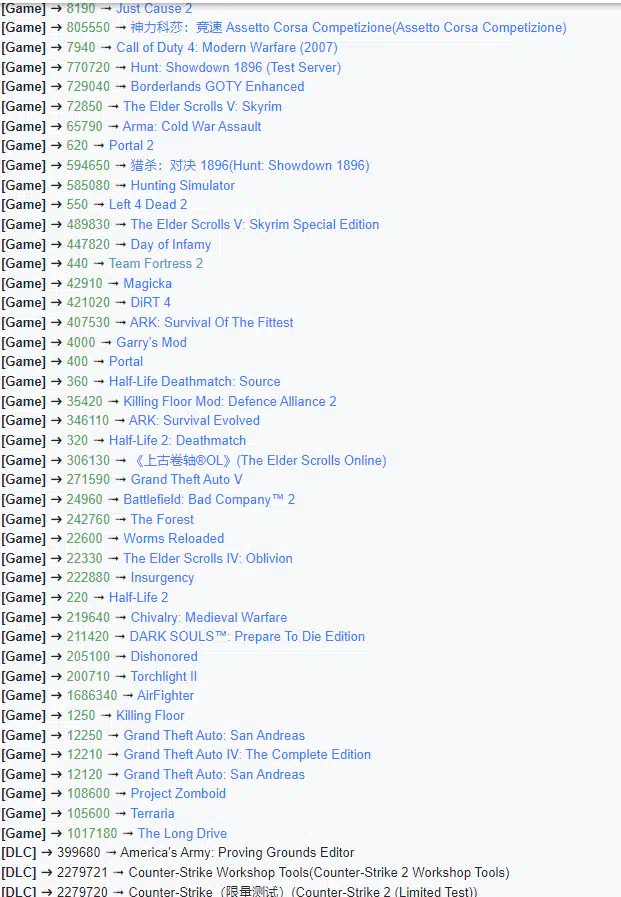Image resolution: width=621 pixels, height=897 pixels.
Task: Click app ID 805550
Action: 88,27
